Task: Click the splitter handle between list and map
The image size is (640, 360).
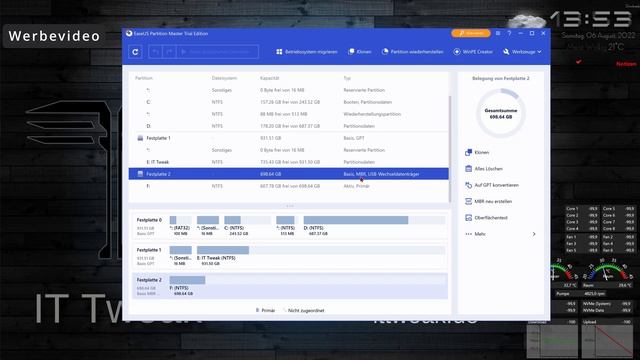Action: (x=290, y=206)
